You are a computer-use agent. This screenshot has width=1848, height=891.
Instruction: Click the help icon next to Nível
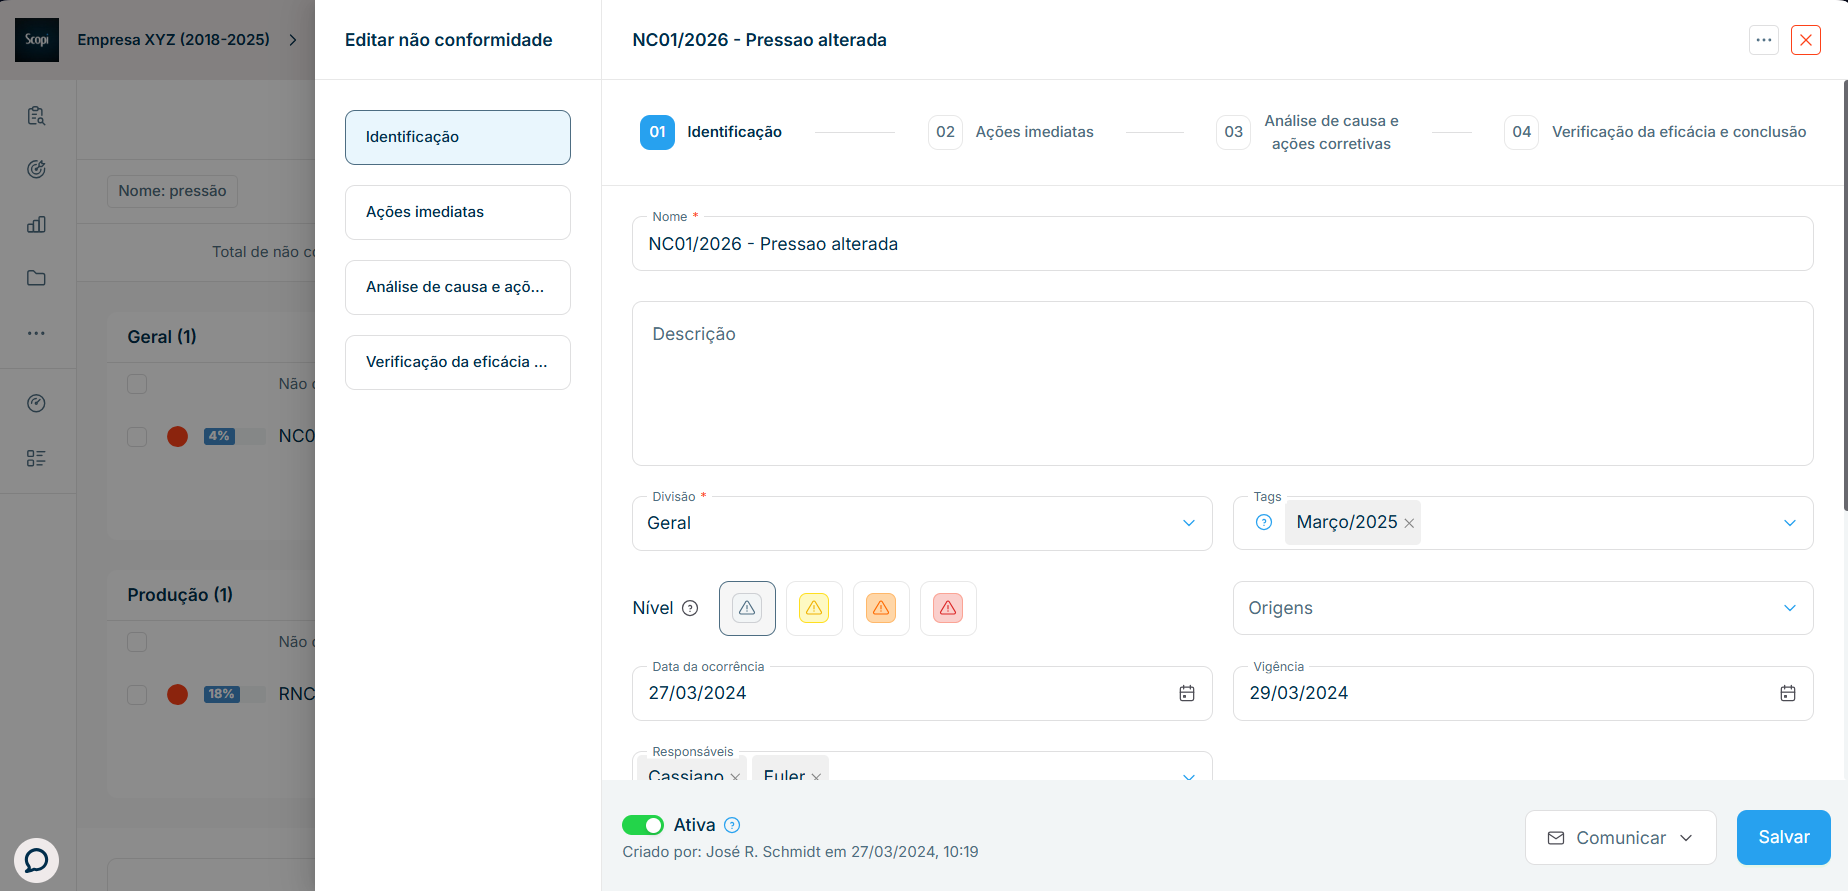[x=690, y=608]
